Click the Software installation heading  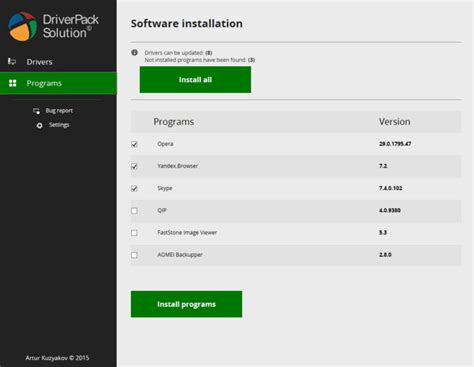187,23
